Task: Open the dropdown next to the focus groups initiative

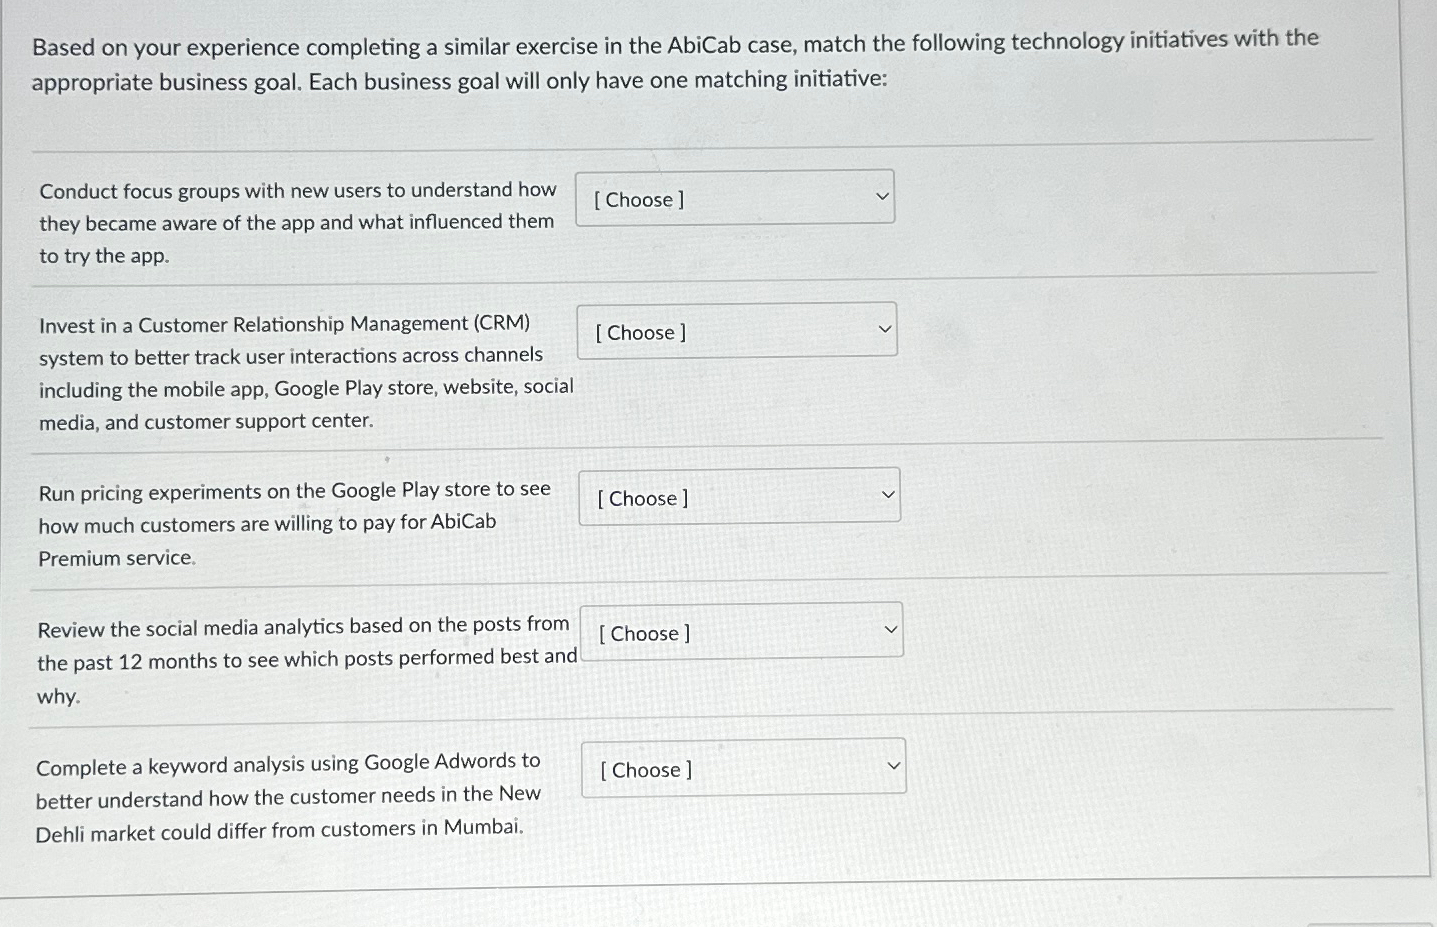Action: tap(735, 197)
